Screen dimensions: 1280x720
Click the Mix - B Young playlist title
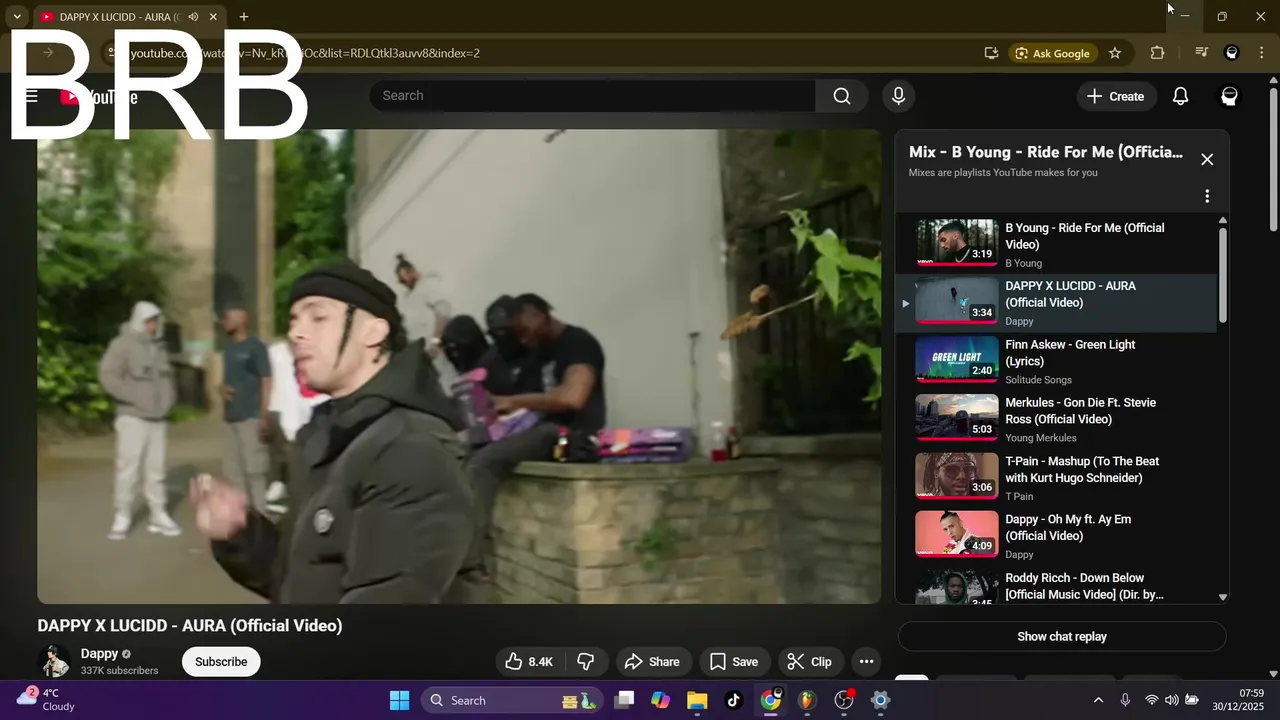1046,152
